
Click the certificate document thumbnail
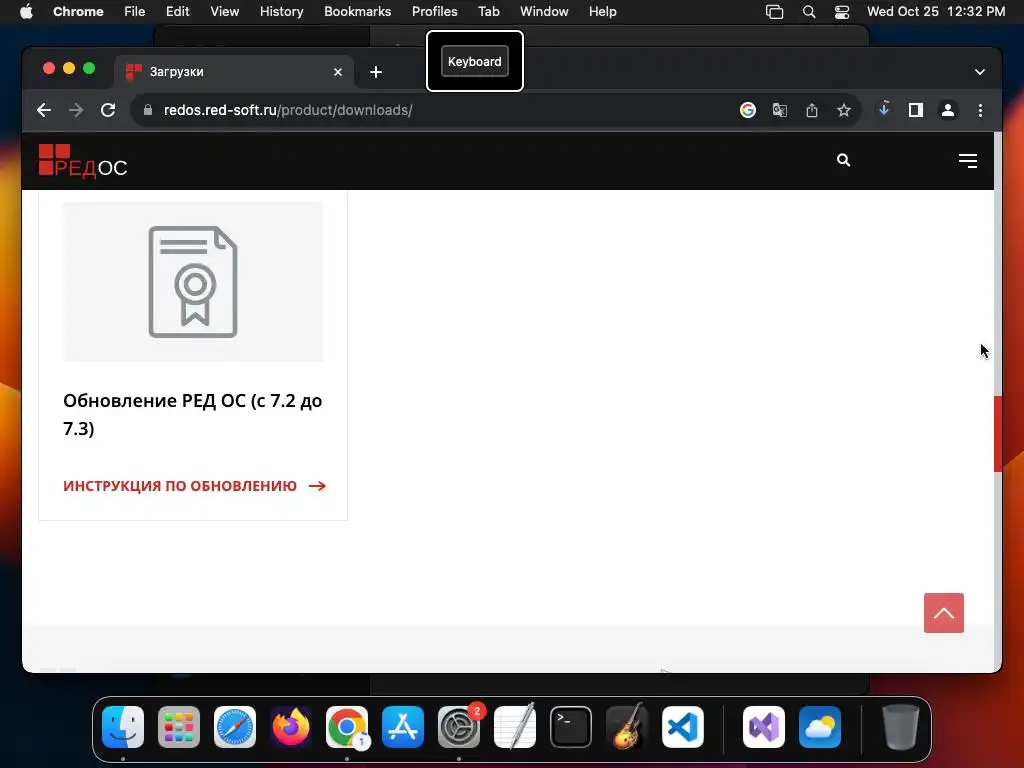point(193,281)
